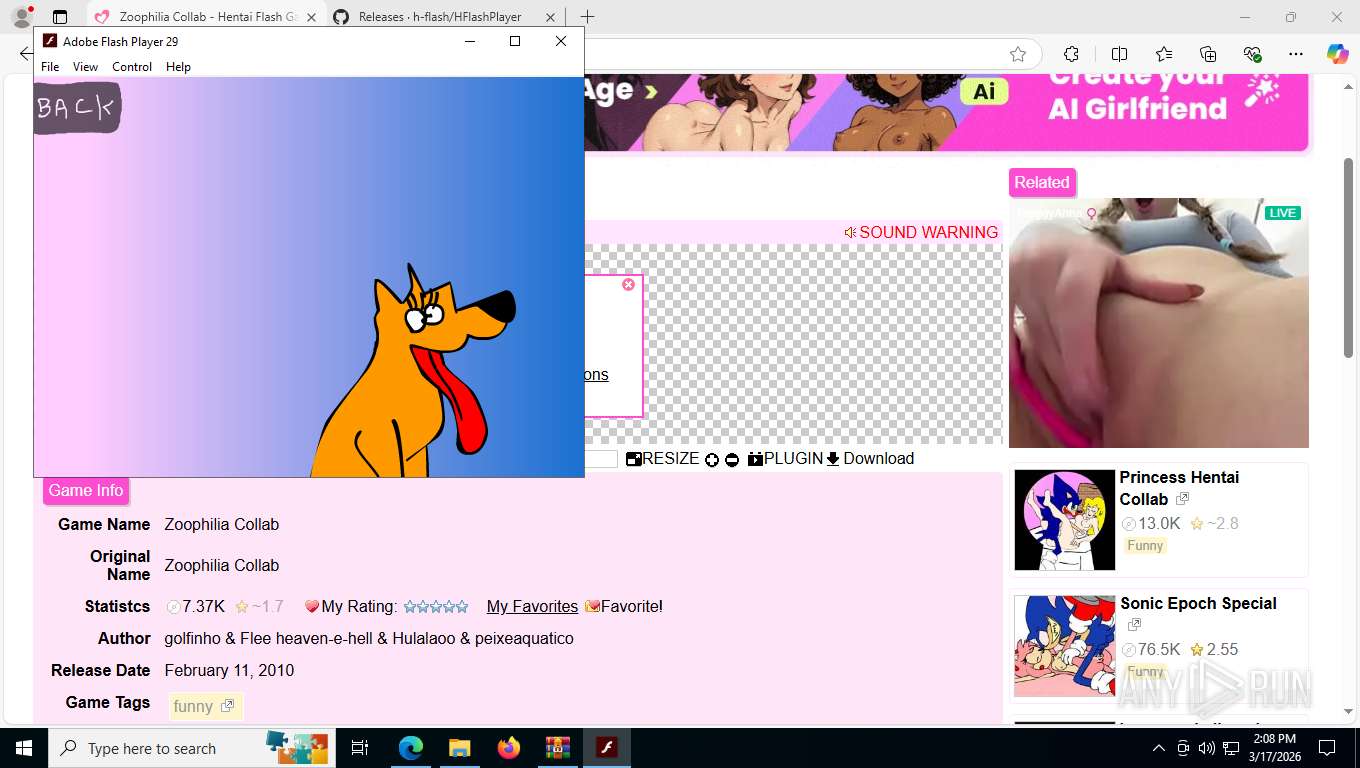
Task: Open the notification center icon
Action: coord(1327,748)
